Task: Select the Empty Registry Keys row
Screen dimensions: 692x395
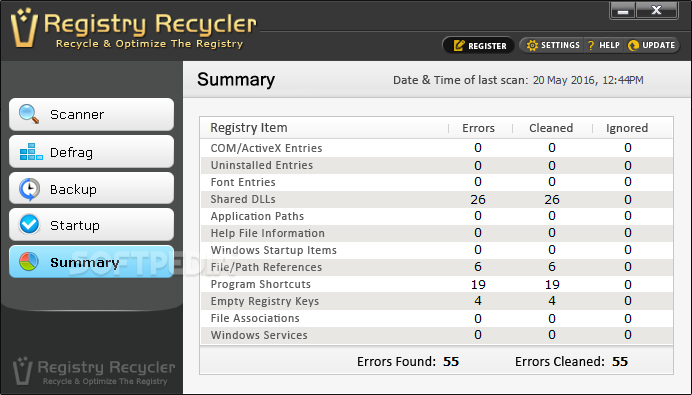Action: 436,301
